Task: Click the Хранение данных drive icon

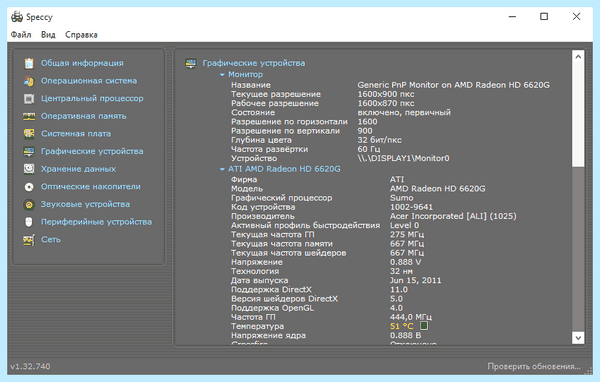Action: [29, 169]
